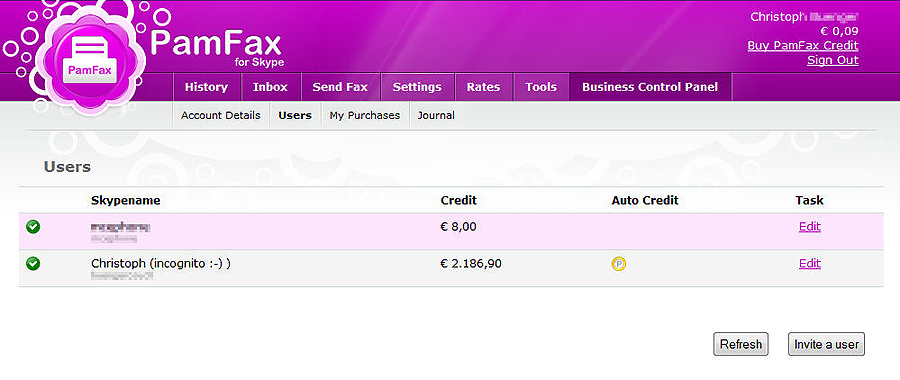Screen dimensions: 900x380
Task: Click the Users page heading
Action: coord(67,167)
